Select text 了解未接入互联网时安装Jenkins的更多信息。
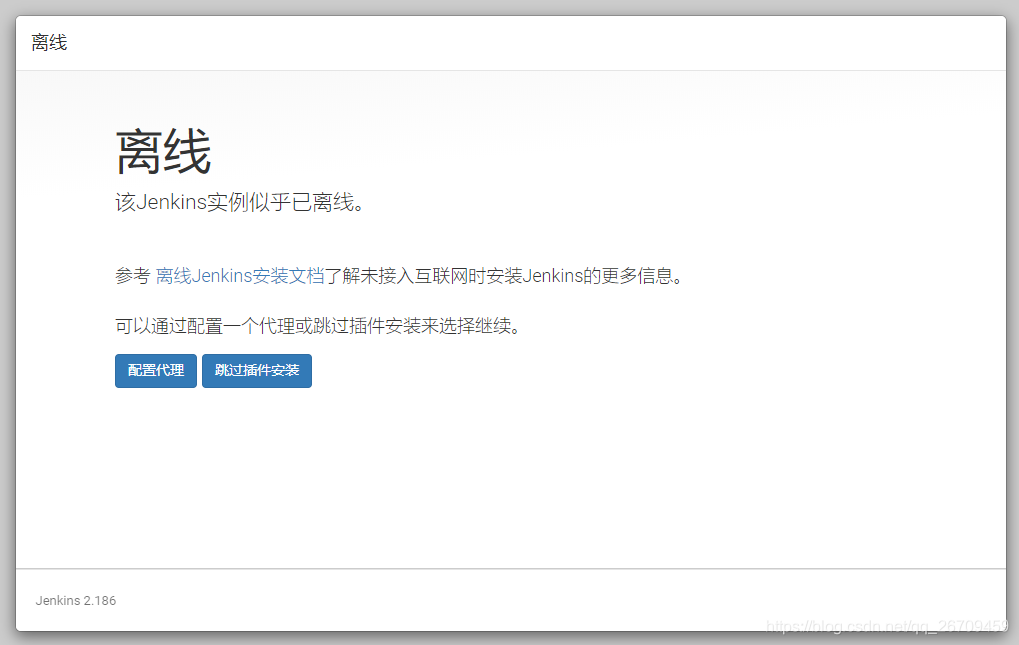Image resolution: width=1019 pixels, height=645 pixels. click(x=505, y=276)
